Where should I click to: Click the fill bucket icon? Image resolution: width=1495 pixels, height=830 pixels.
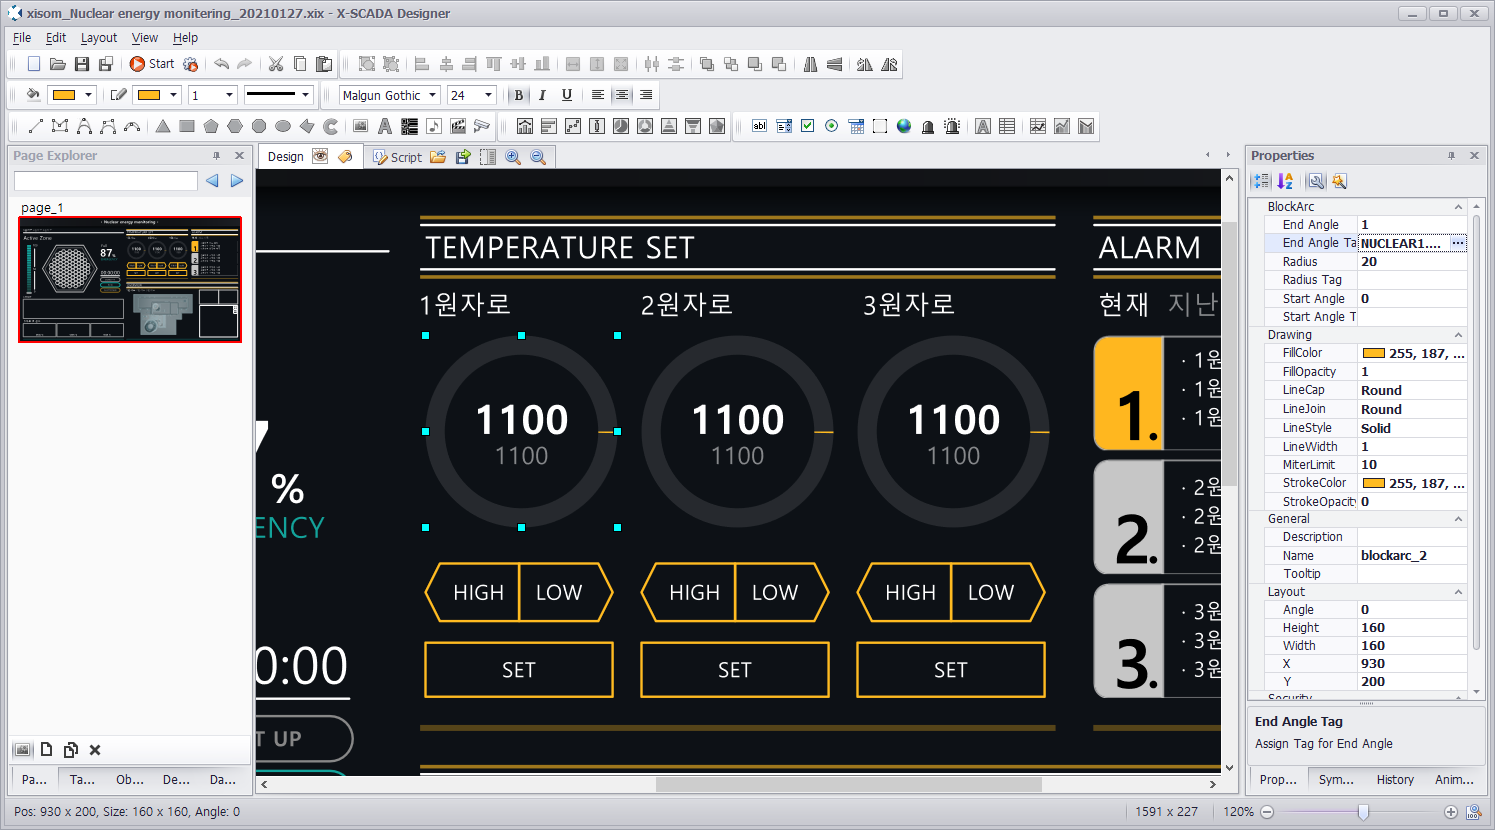(x=33, y=95)
